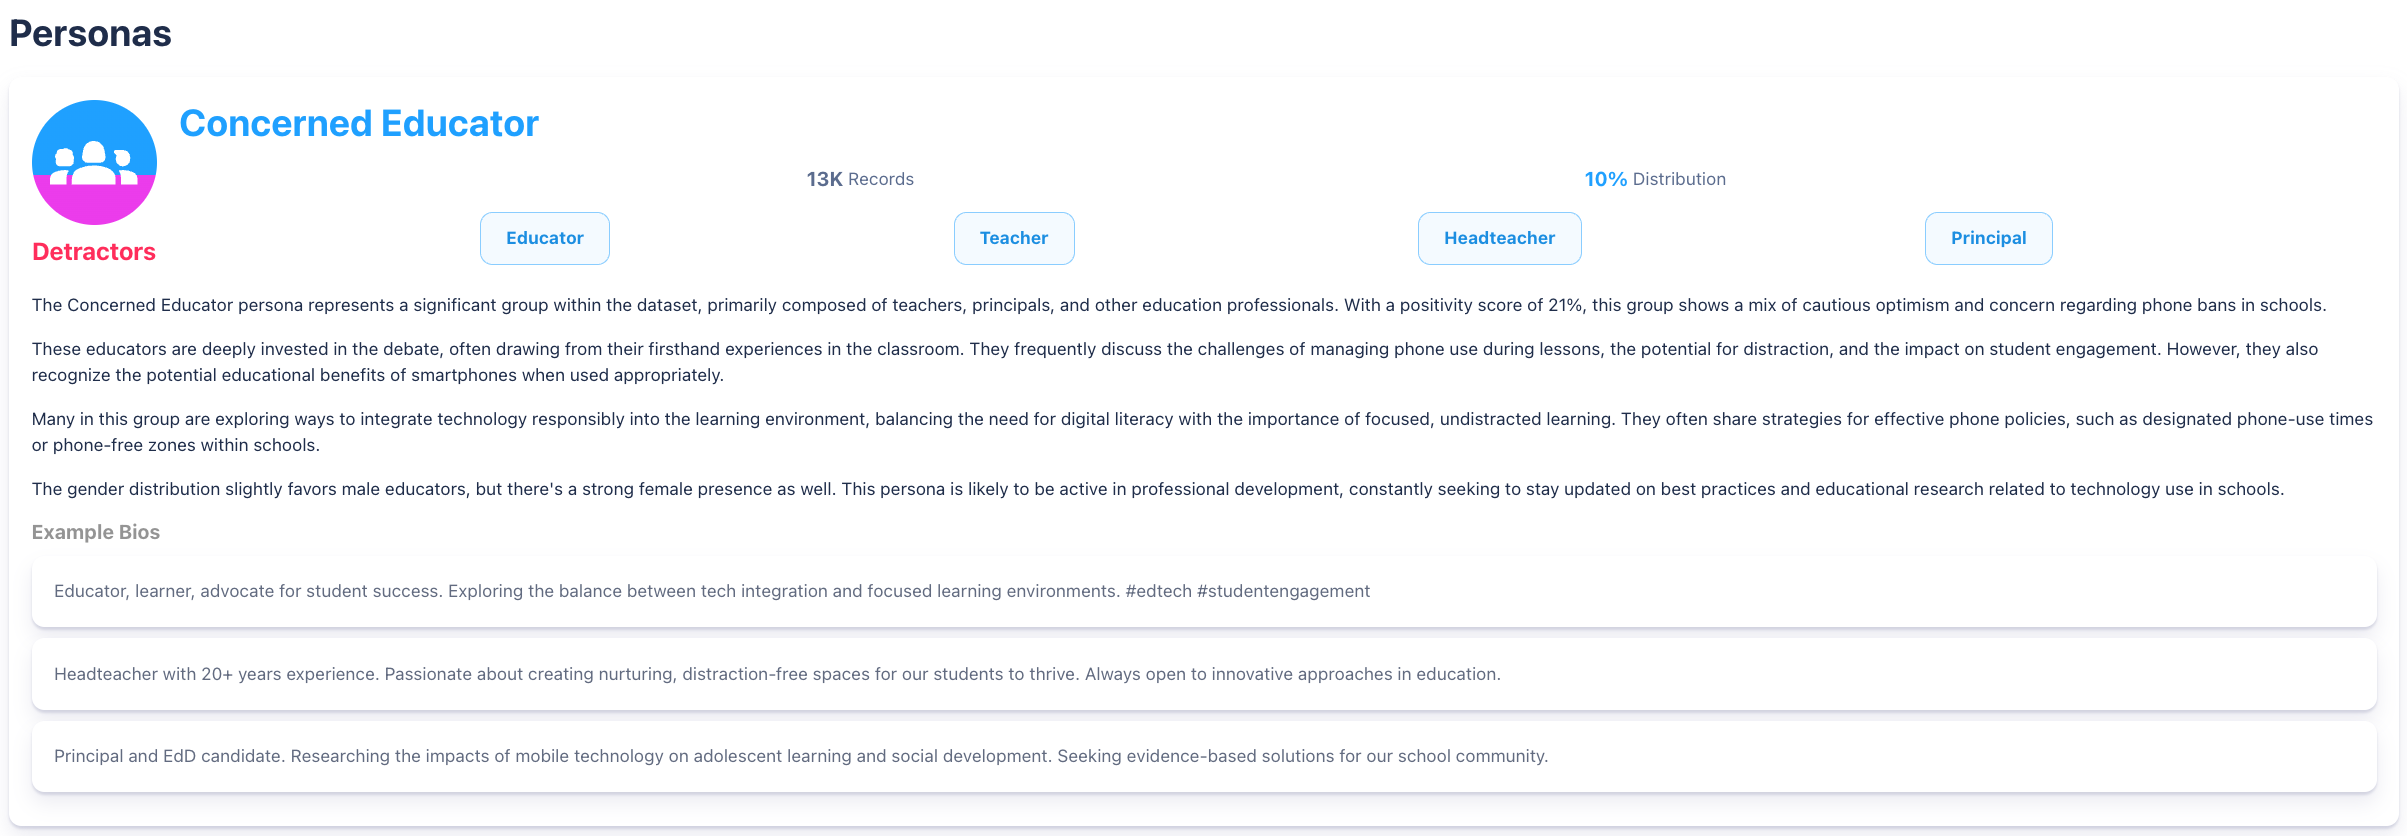This screenshot has width=2407, height=836.
Task: Select the Headteacher tag
Action: [1498, 238]
